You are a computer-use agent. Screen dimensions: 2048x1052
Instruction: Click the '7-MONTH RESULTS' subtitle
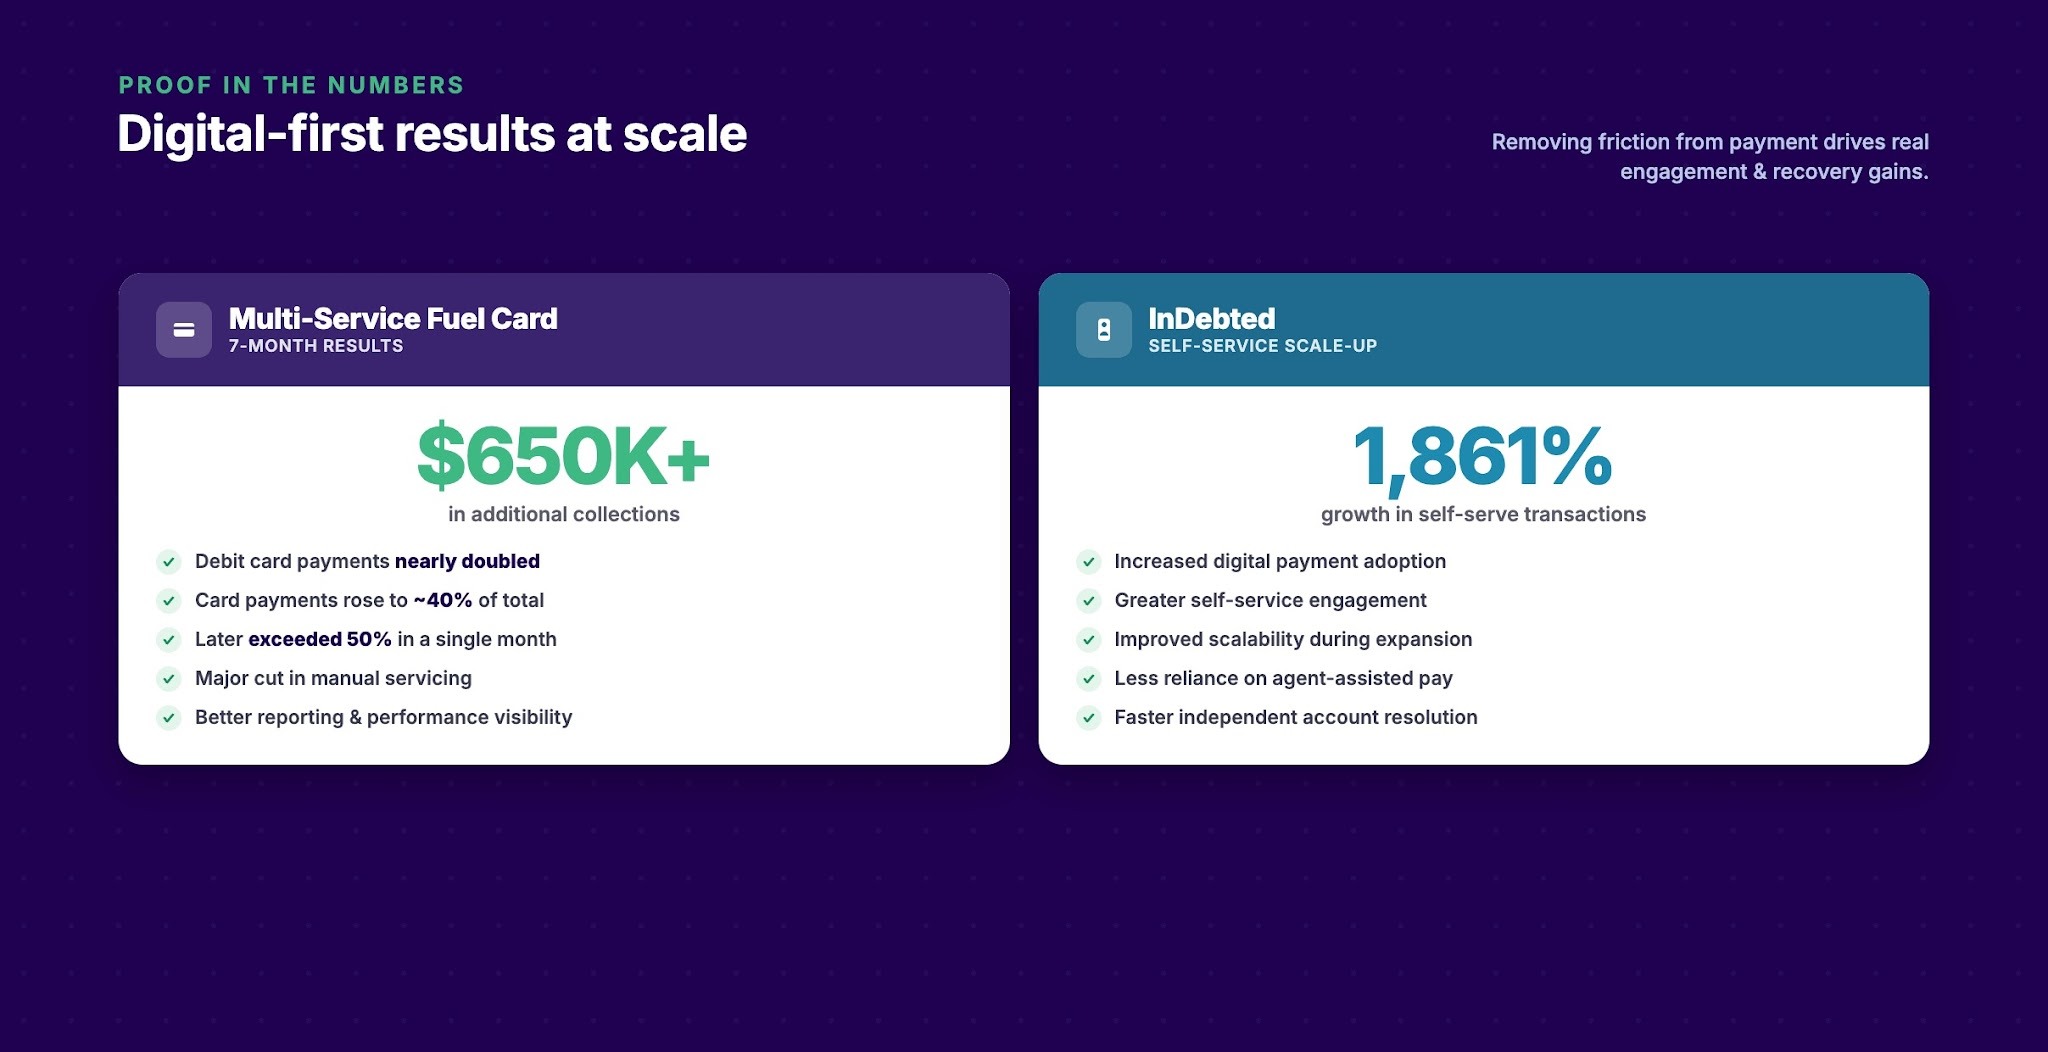(x=316, y=346)
